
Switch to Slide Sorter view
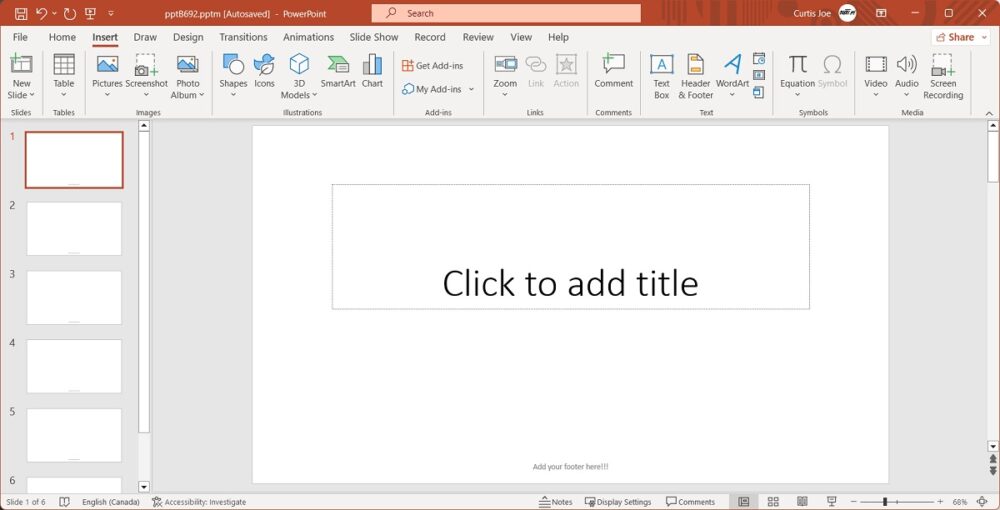[x=773, y=502]
